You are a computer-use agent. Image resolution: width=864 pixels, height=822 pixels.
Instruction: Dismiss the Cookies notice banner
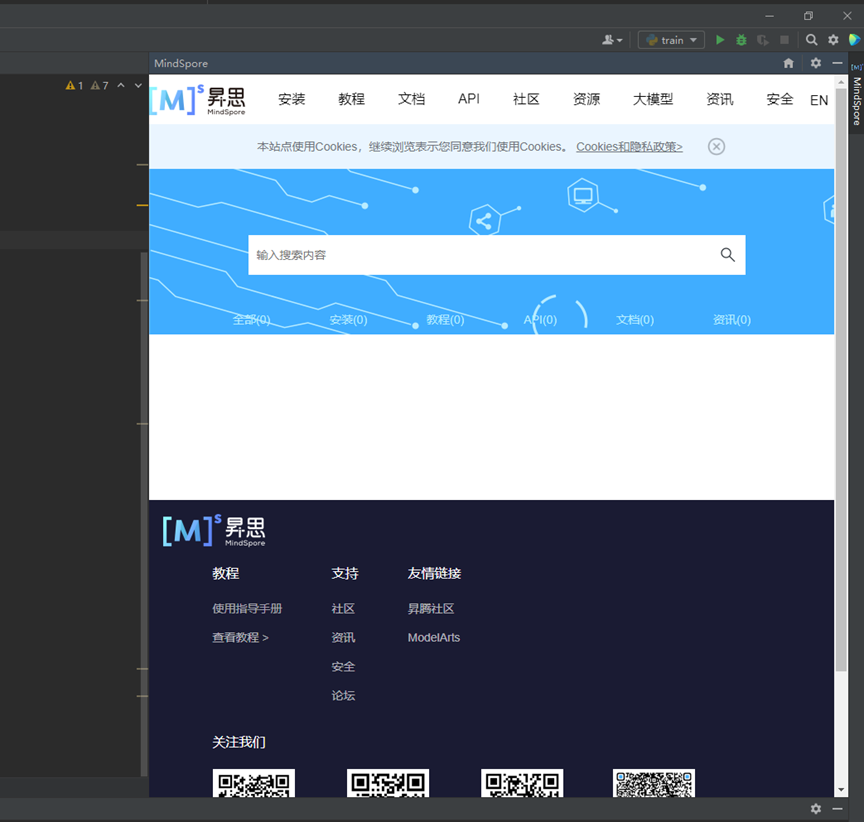click(716, 146)
